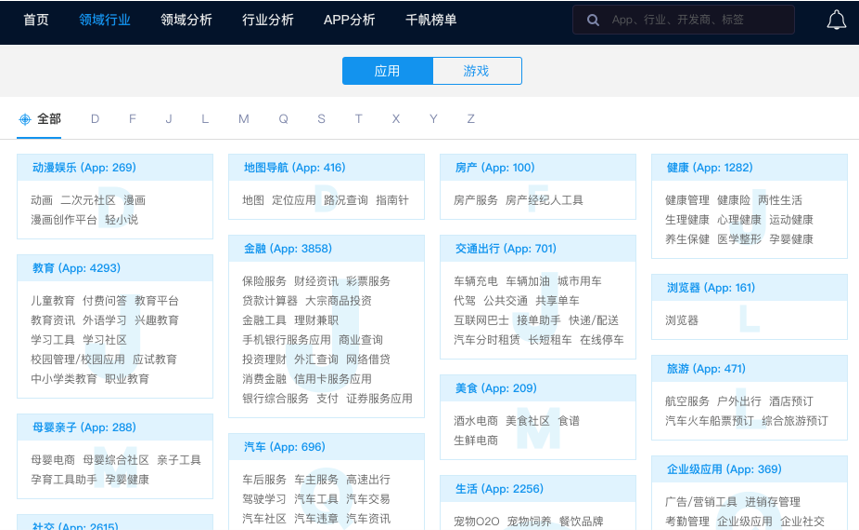The height and width of the screenshot is (530, 859).
Task: Open the 千帆榜单 menu item
Action: pos(431,20)
